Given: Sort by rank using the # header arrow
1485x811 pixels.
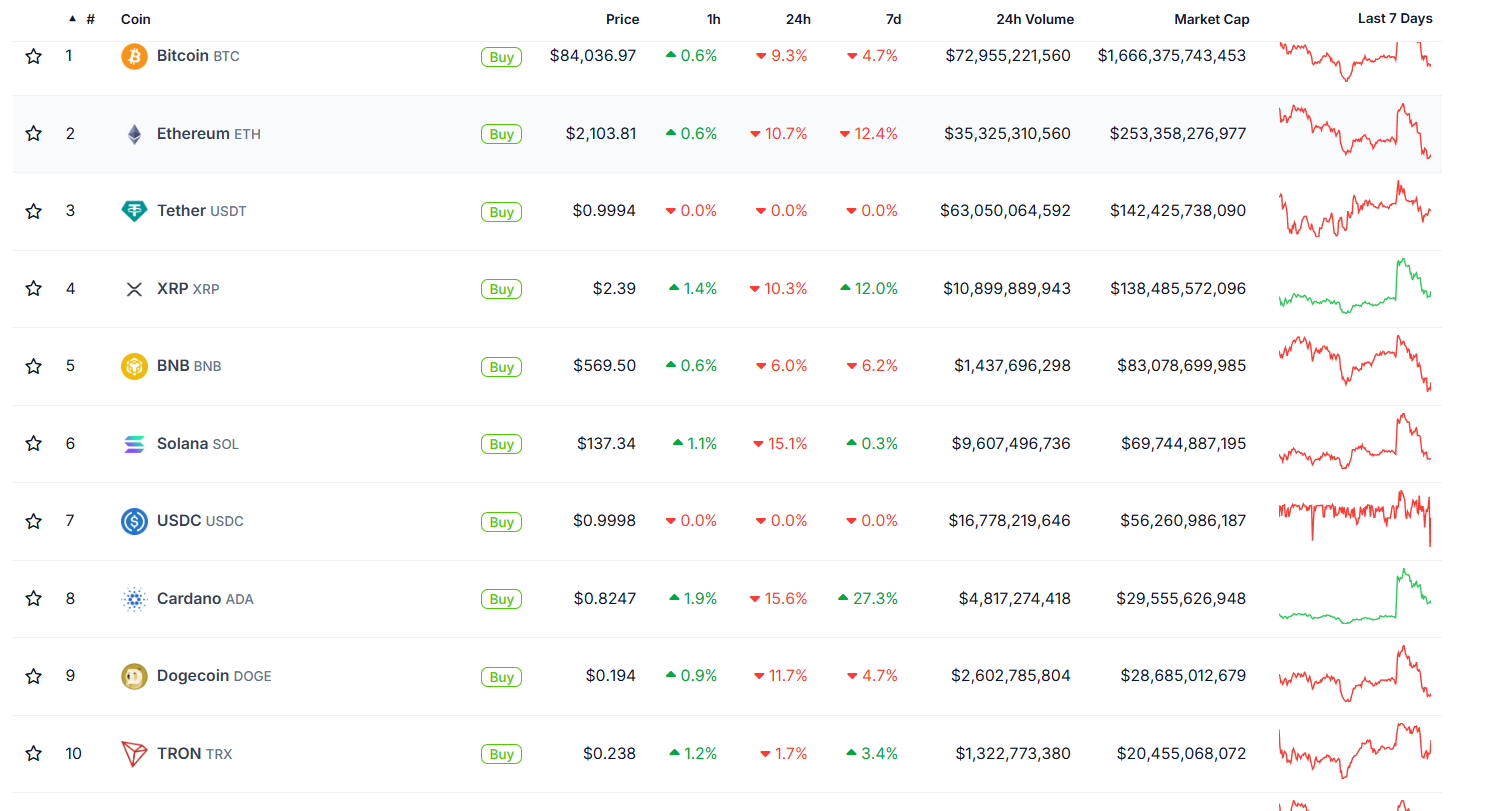Looking at the screenshot, I should [73, 19].
